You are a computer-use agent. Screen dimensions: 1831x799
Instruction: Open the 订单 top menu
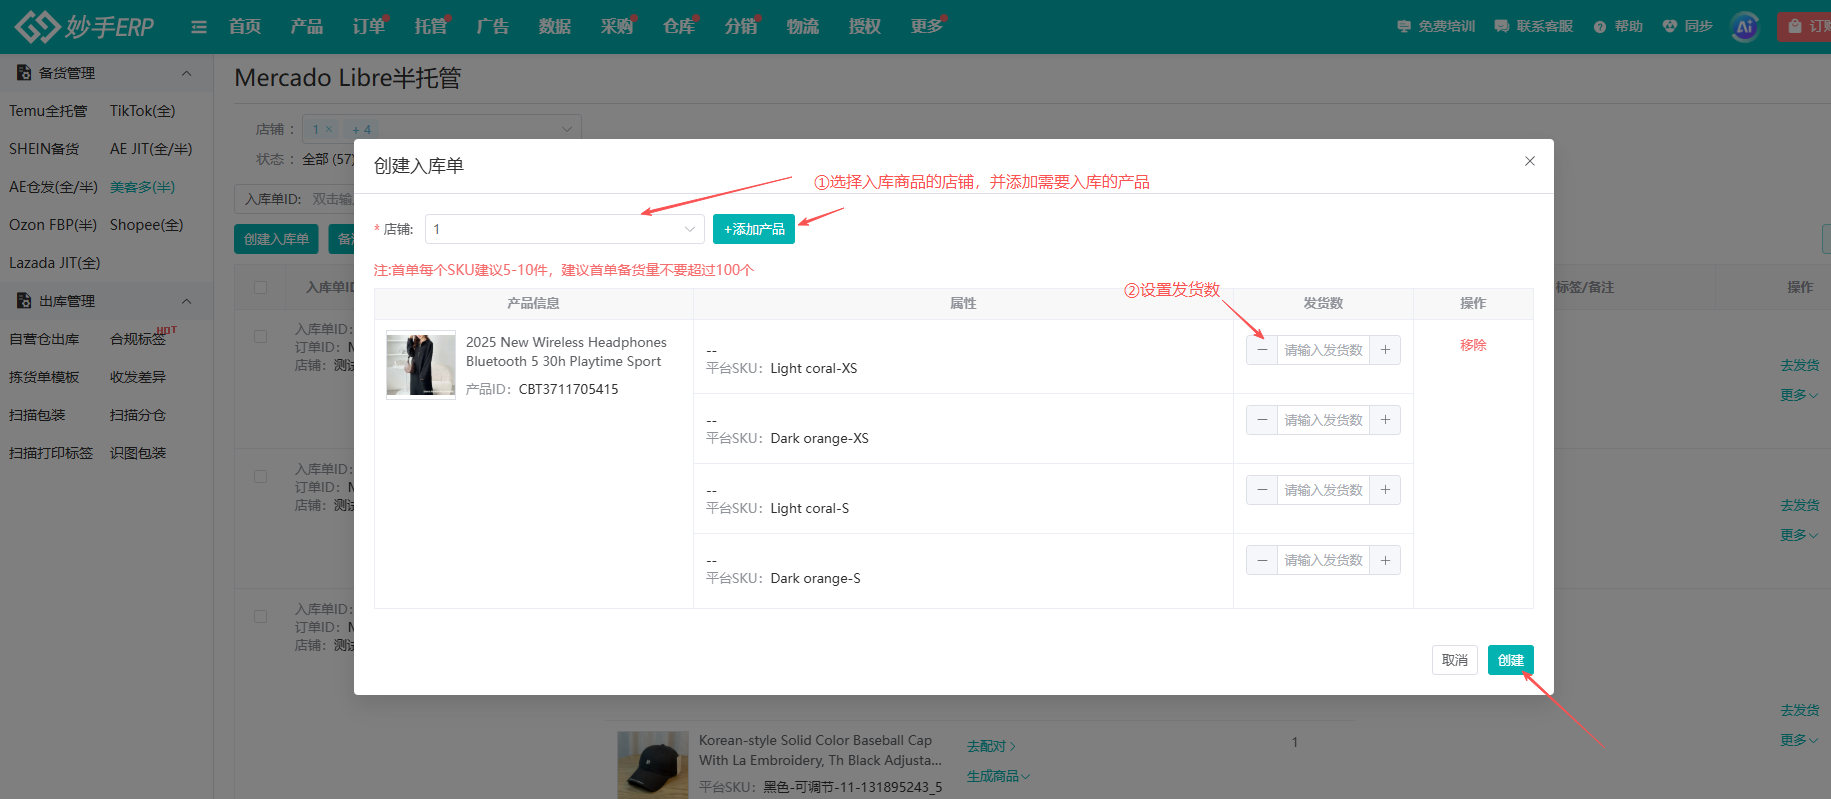click(369, 26)
